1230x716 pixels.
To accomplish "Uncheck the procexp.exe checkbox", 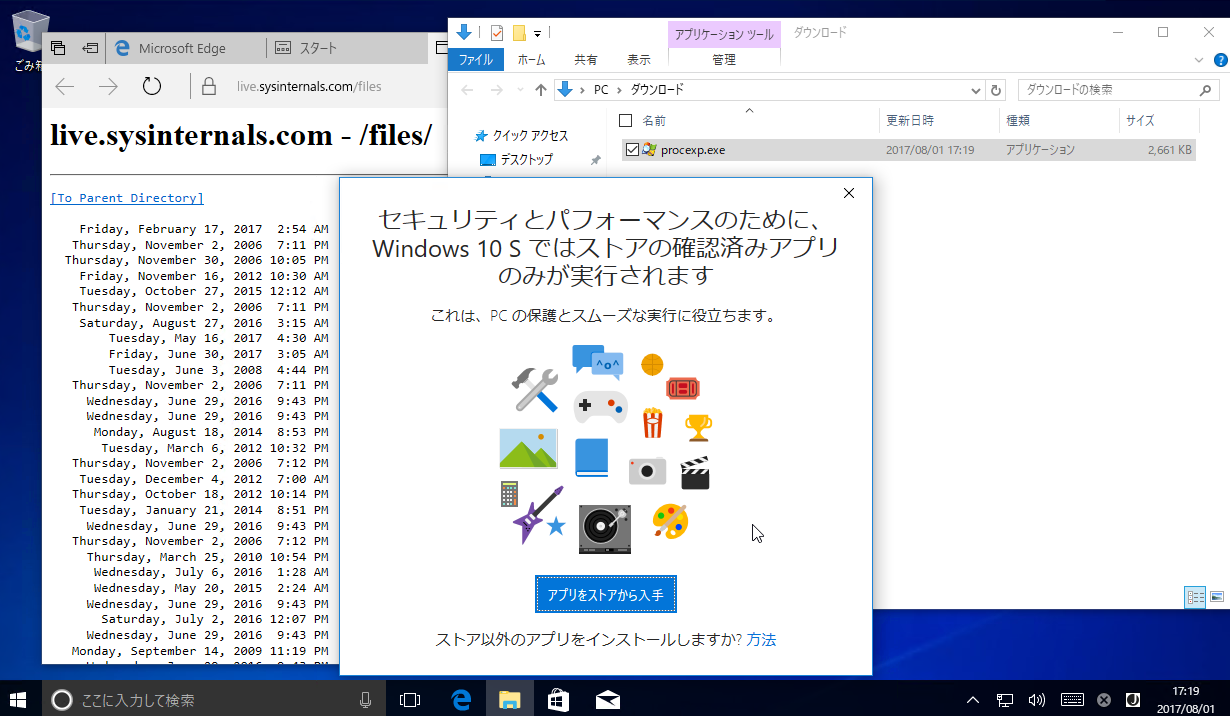I will (x=632, y=150).
